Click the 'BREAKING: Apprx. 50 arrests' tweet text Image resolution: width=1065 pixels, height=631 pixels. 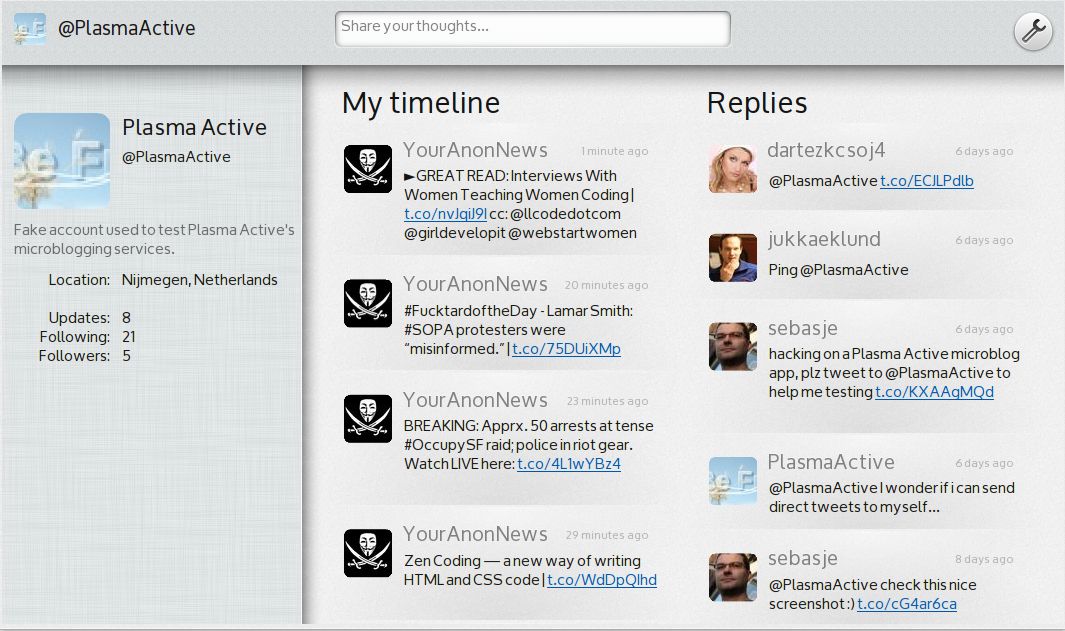[528, 445]
